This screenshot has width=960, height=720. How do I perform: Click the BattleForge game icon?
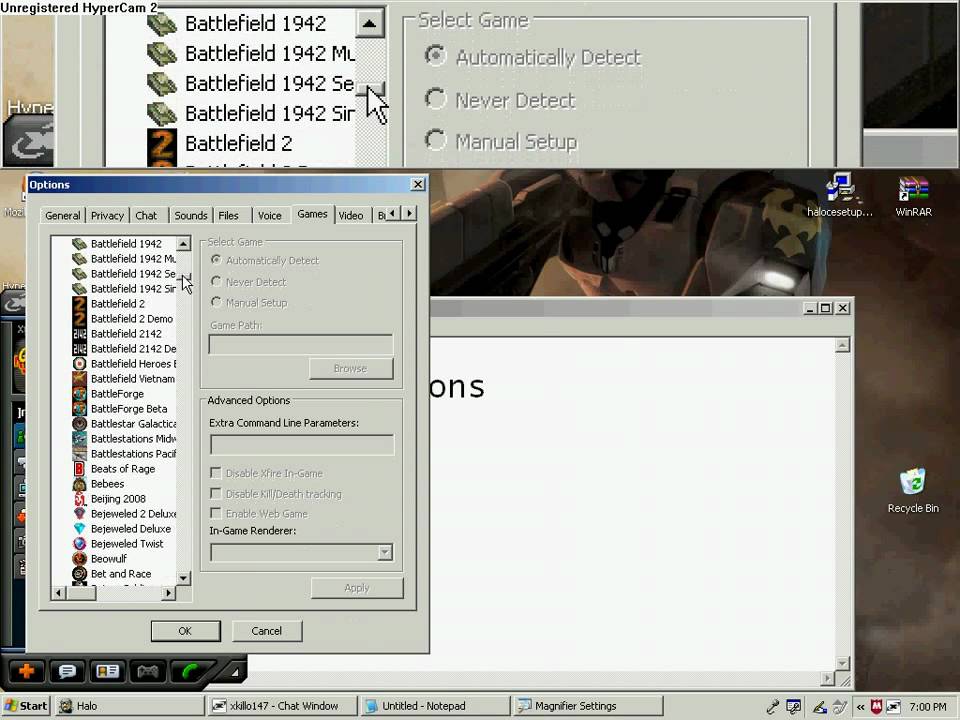pos(80,394)
